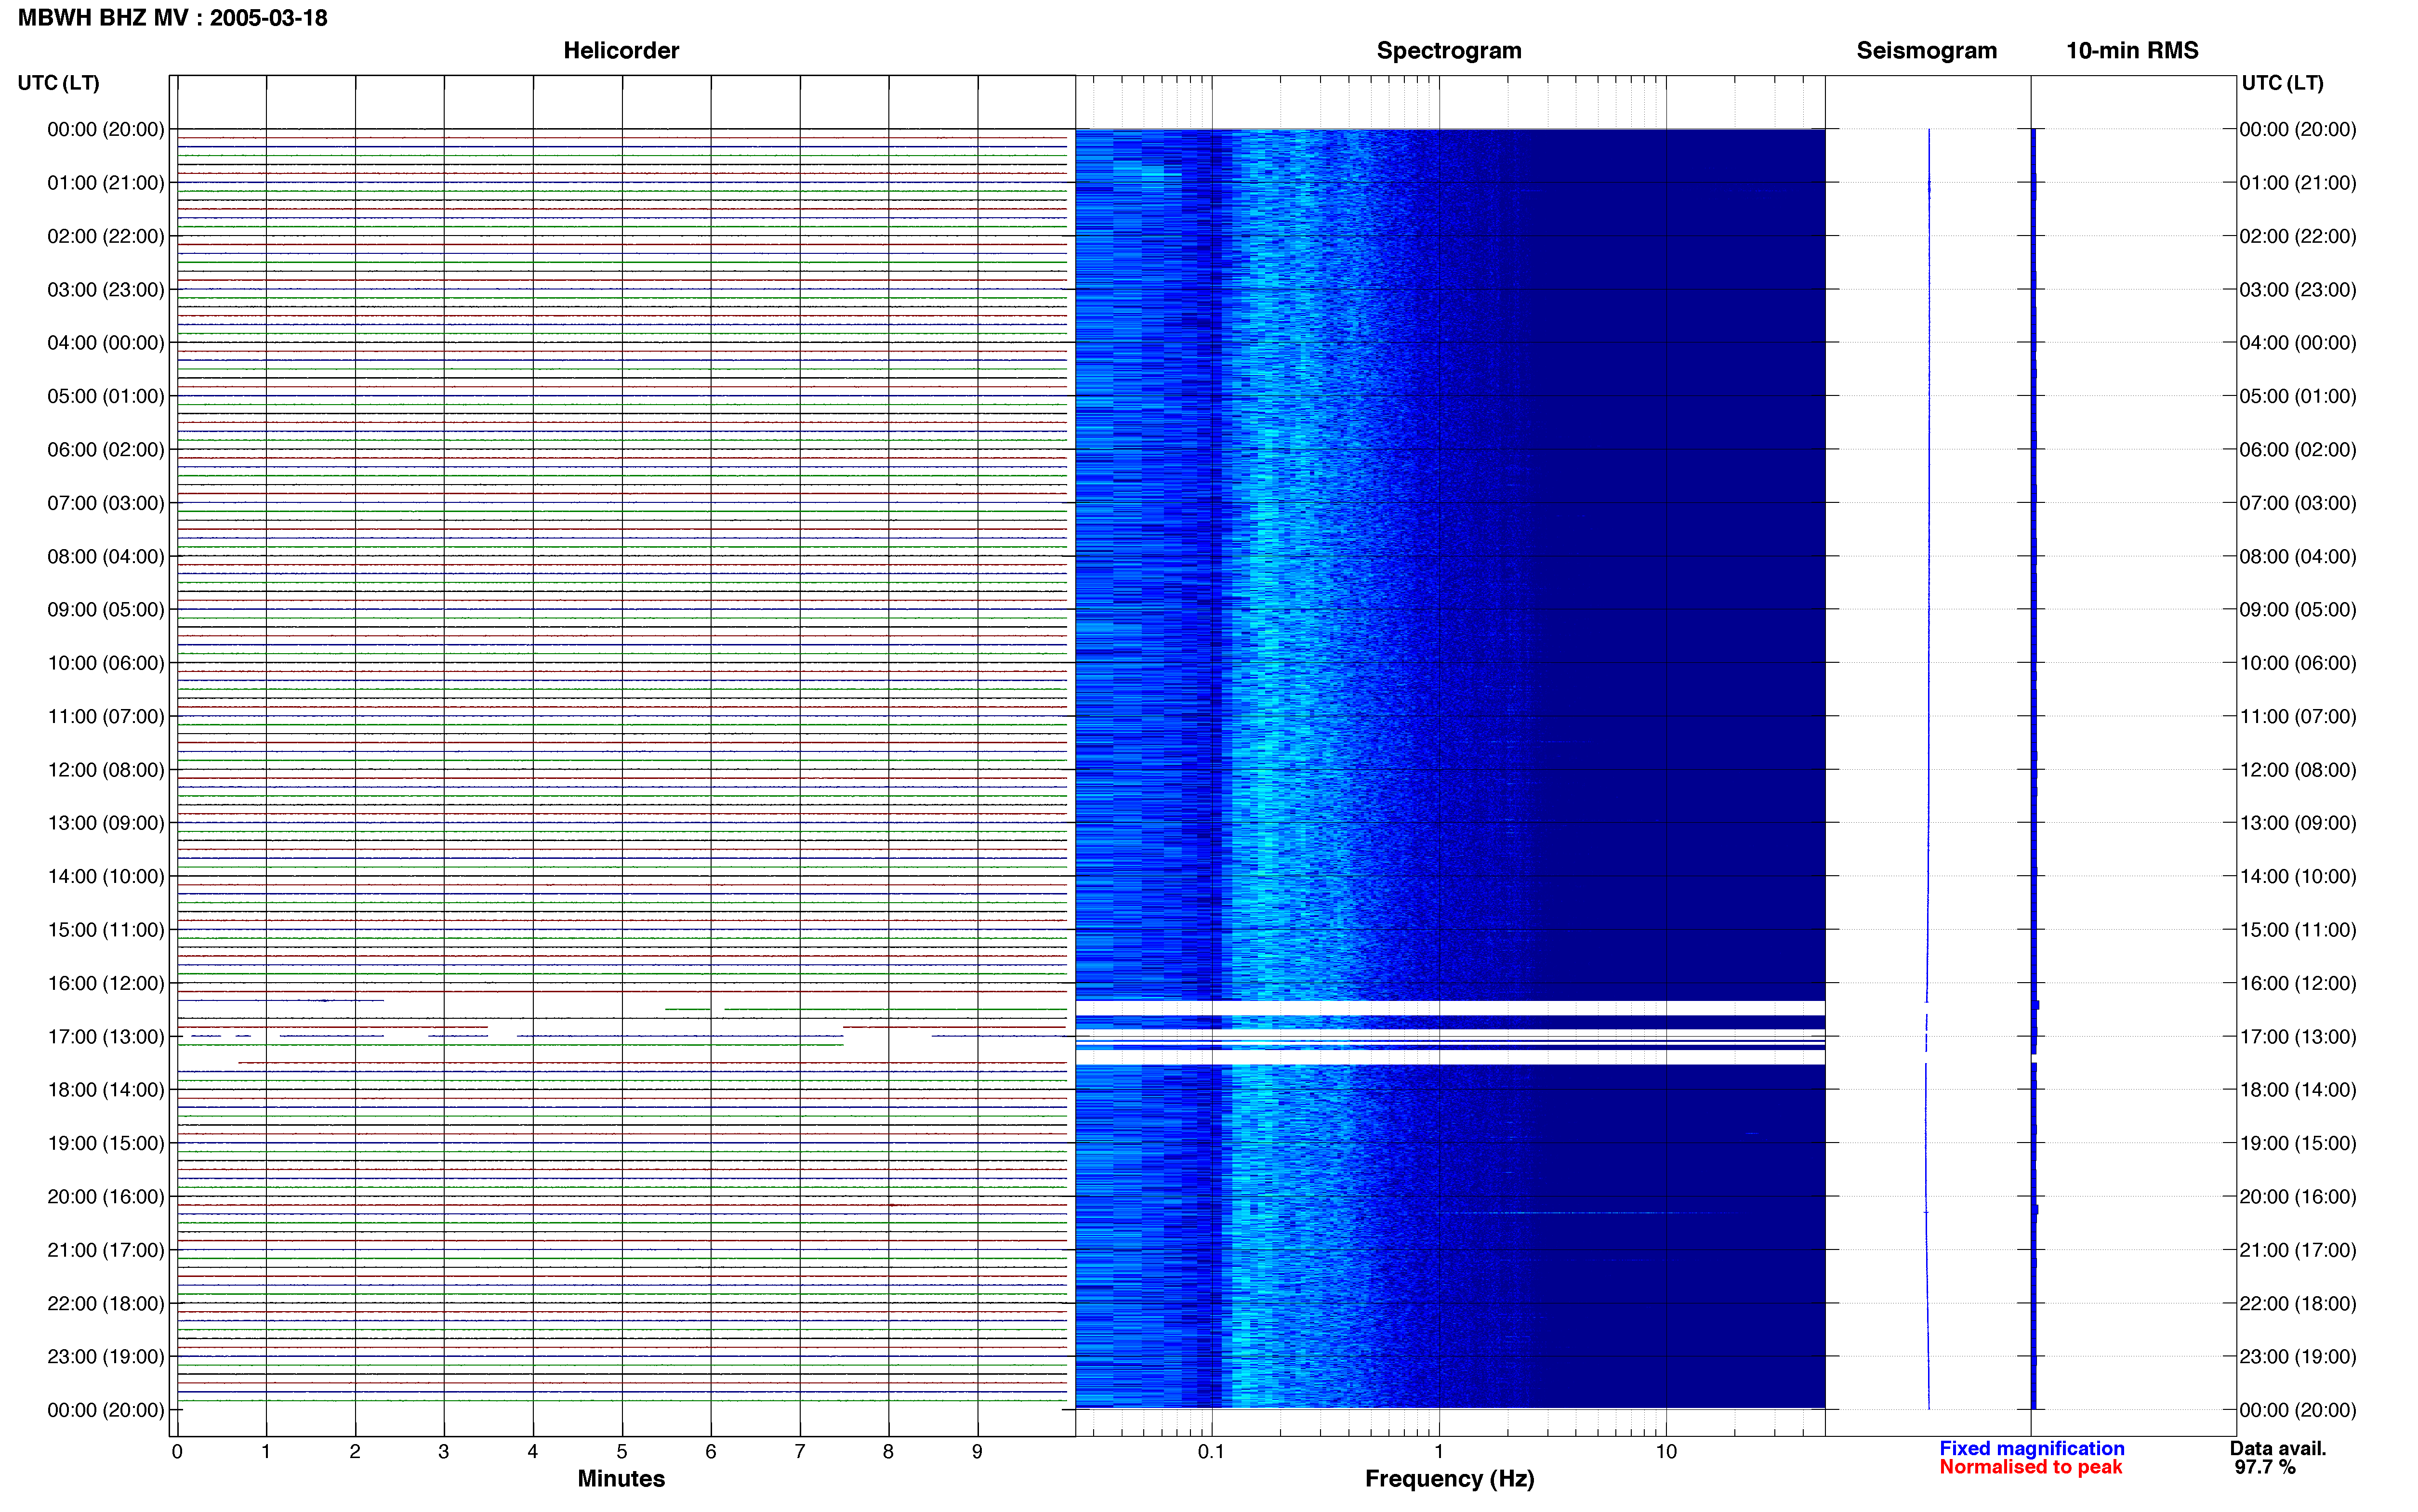Click the left '14:00 (10:00)' time label
Image resolution: width=2418 pixels, height=1512 pixels.
pyautogui.click(x=106, y=877)
